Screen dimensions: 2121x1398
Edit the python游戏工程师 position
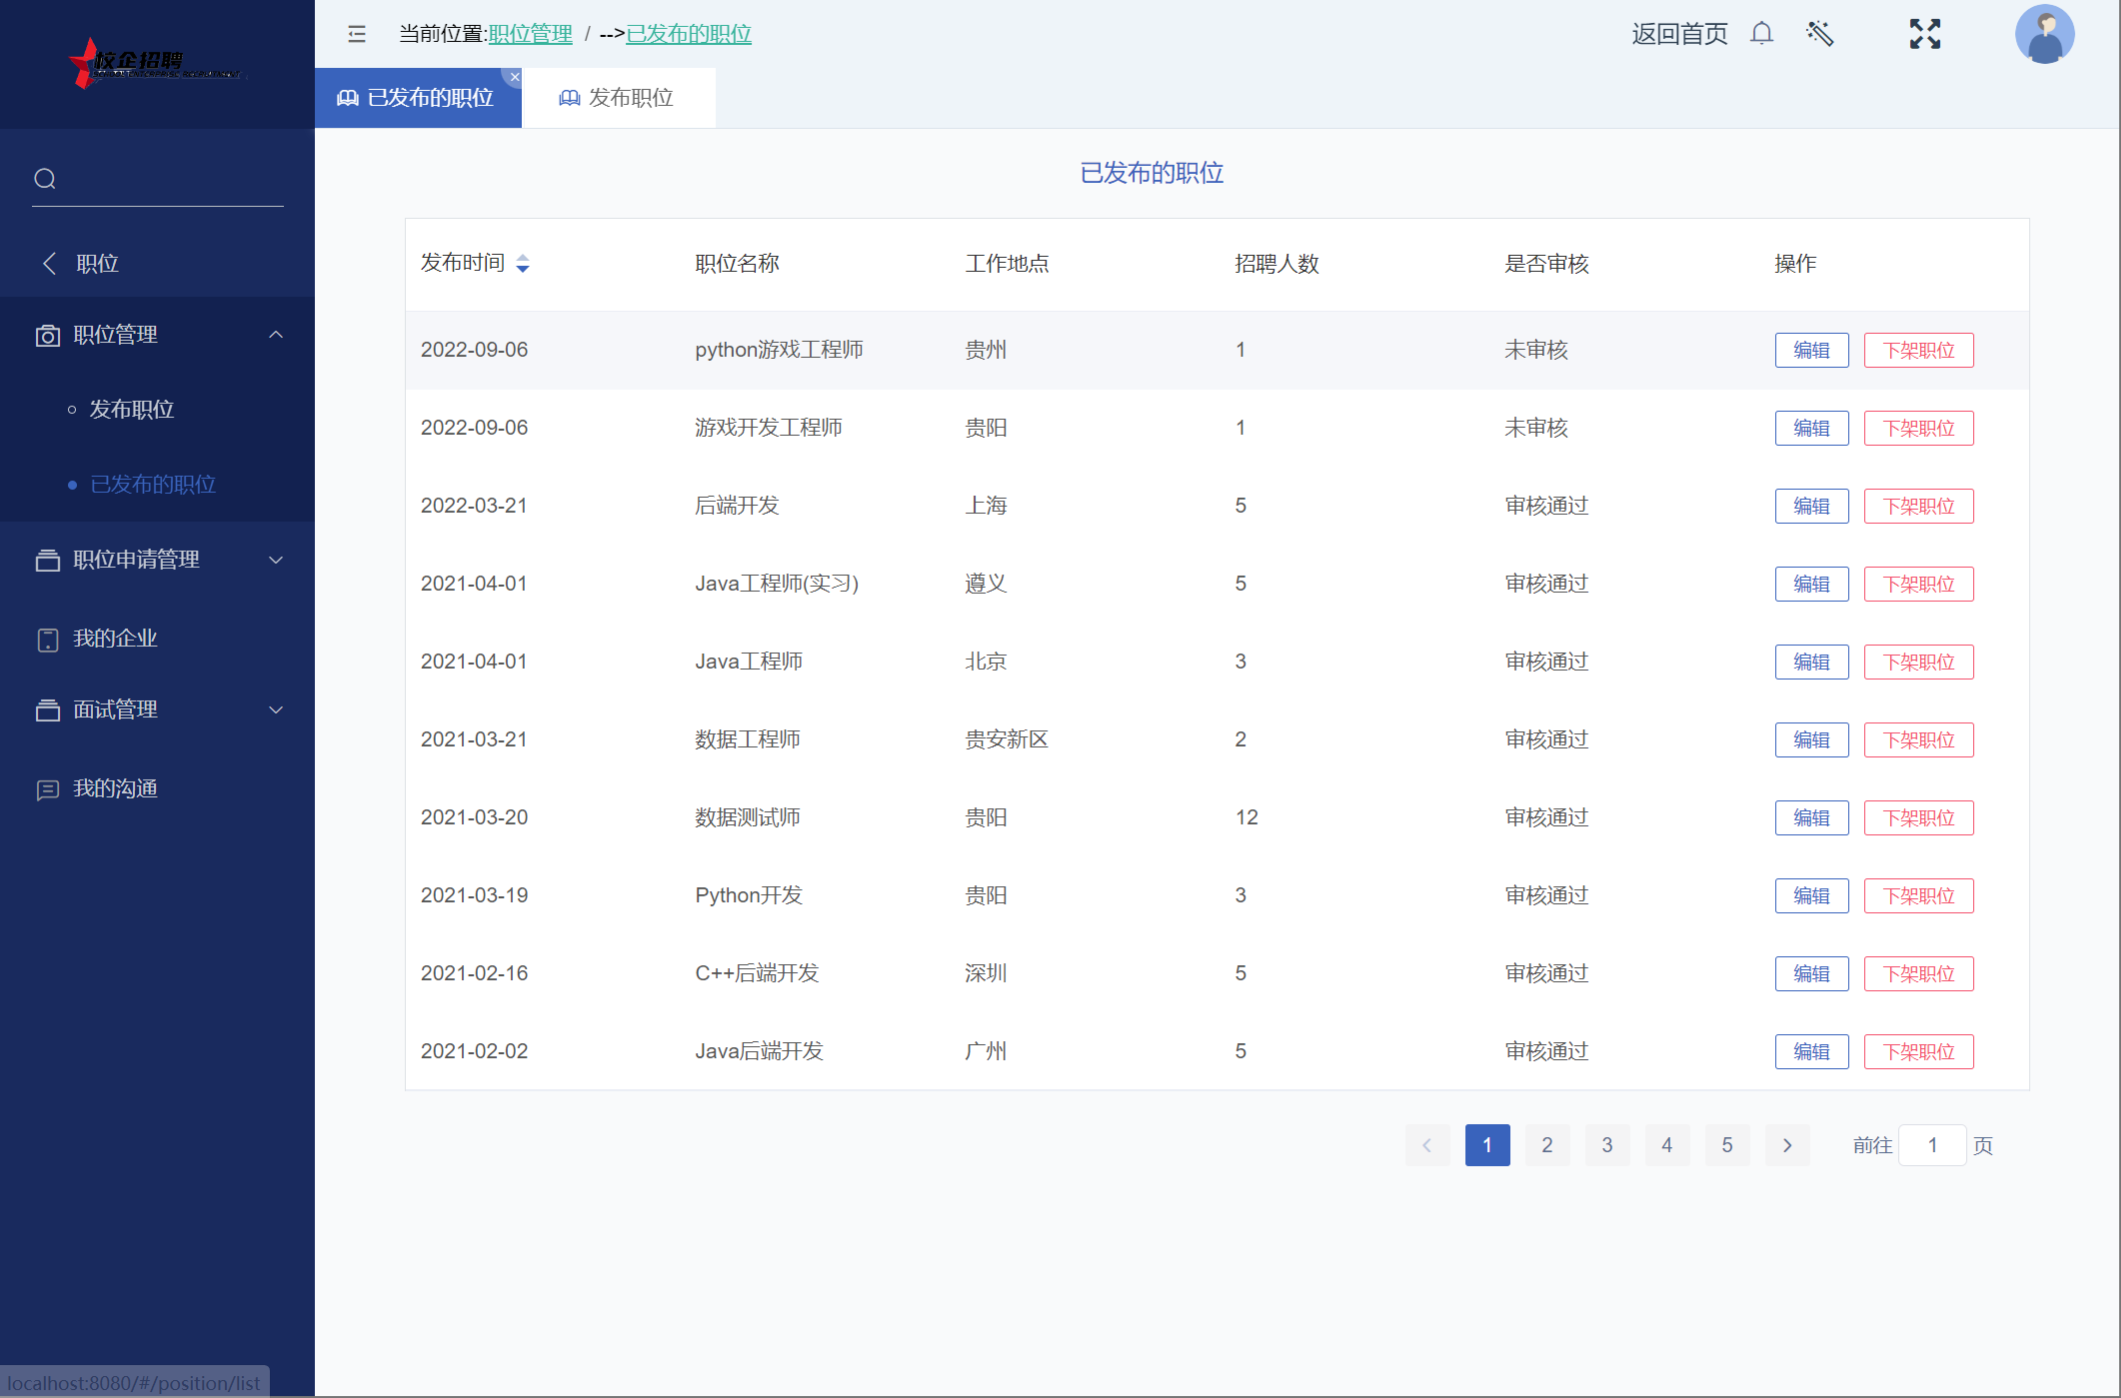coord(1810,350)
